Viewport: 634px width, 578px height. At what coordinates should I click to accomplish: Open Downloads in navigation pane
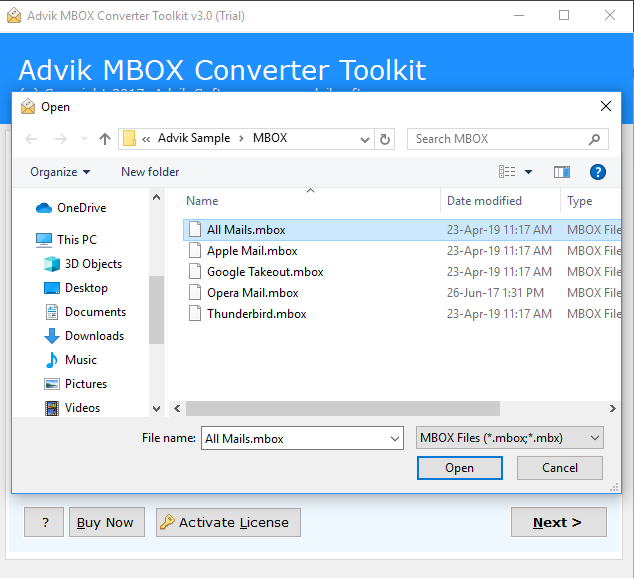pos(84,336)
